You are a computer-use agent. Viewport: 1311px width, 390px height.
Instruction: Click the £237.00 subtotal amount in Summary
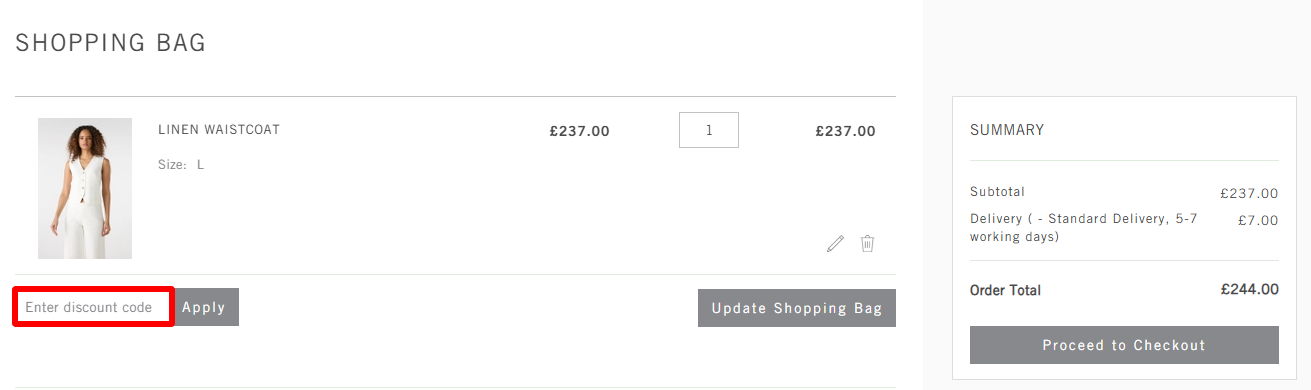click(x=1249, y=194)
